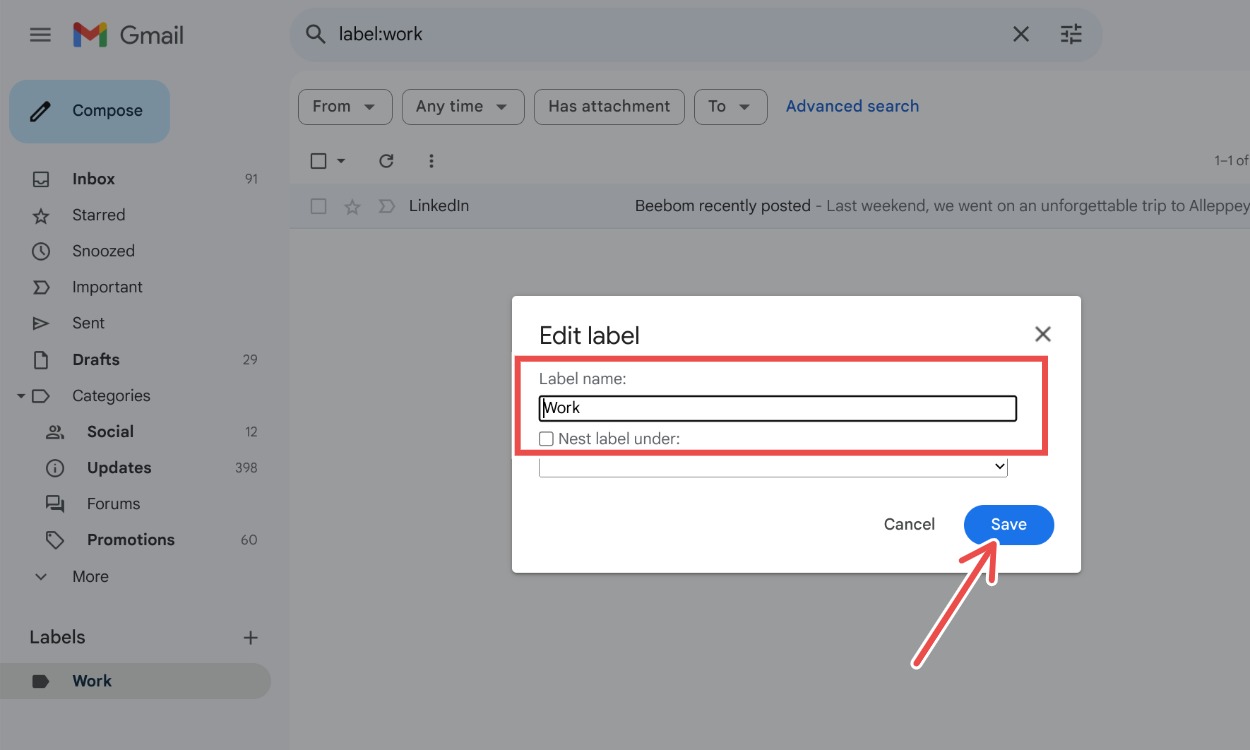Viewport: 1250px width, 750px height.
Task: Click inside the Label name field
Action: [x=778, y=407]
